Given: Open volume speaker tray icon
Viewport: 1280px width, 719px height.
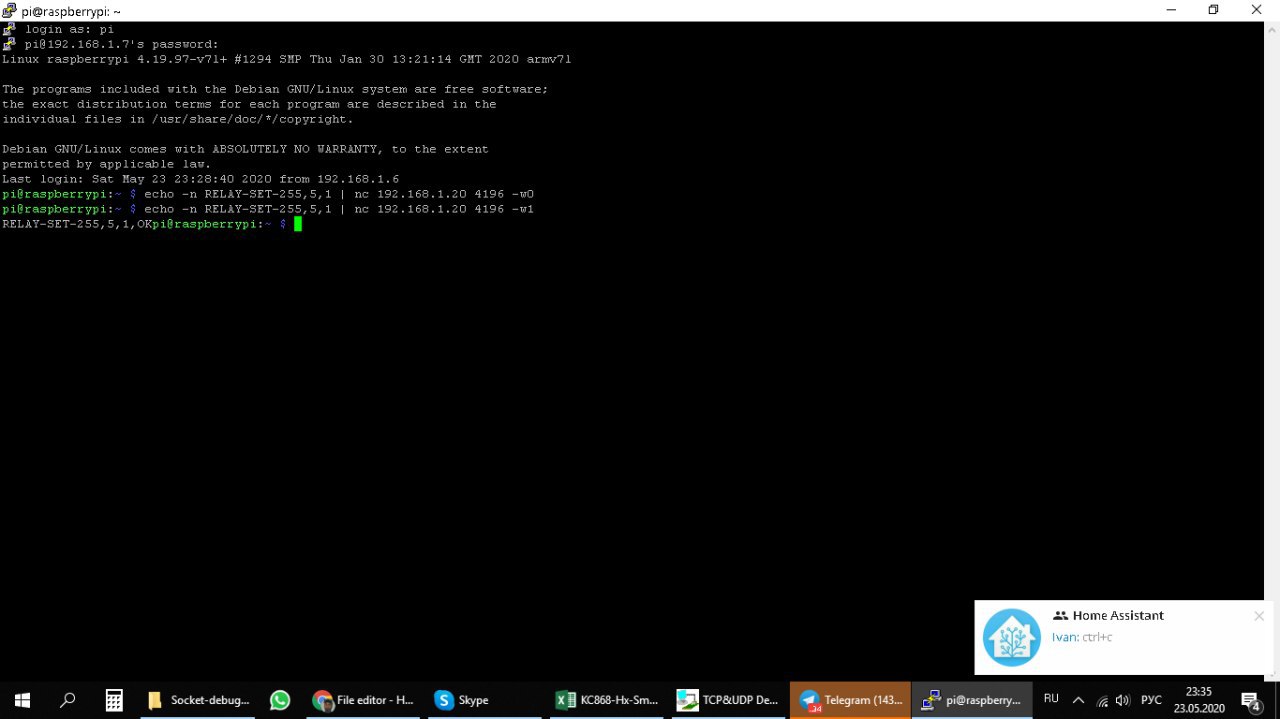Looking at the screenshot, I should point(1122,701).
